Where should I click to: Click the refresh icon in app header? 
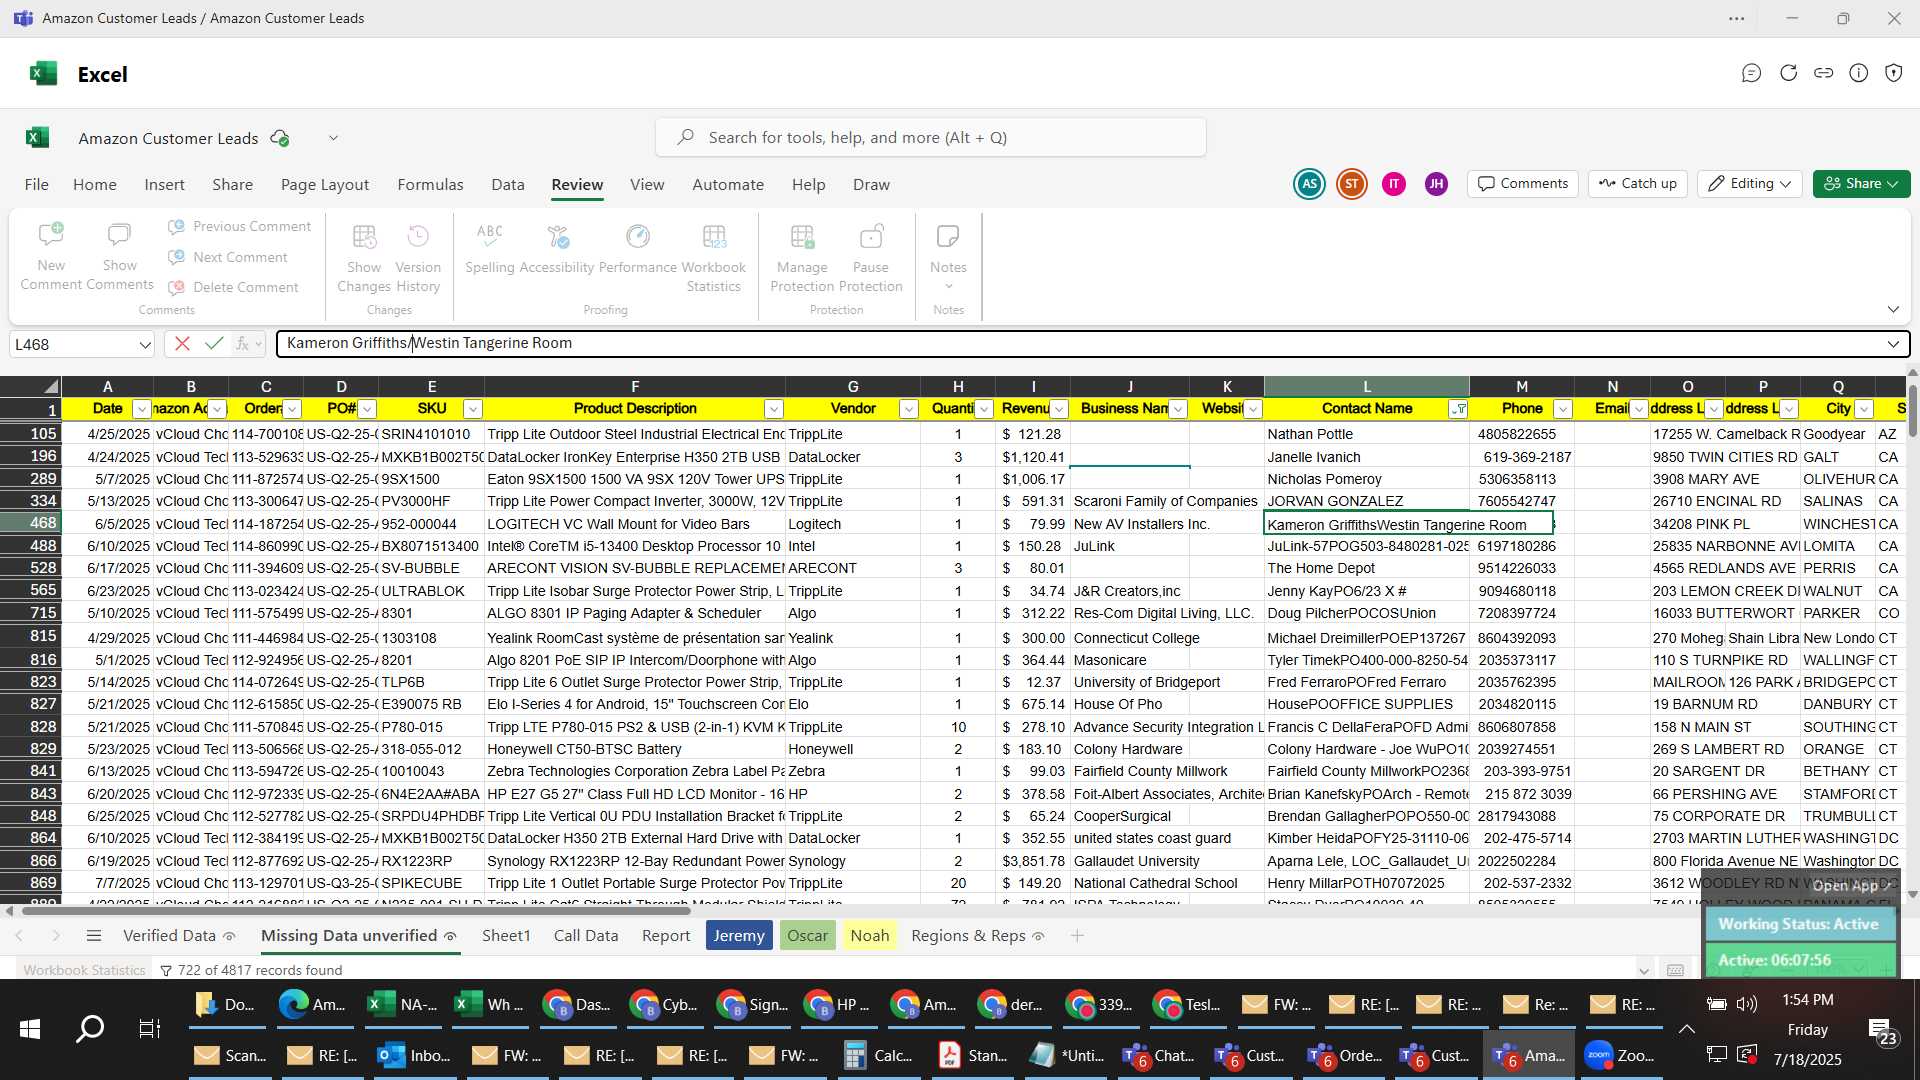pyautogui.click(x=1788, y=73)
